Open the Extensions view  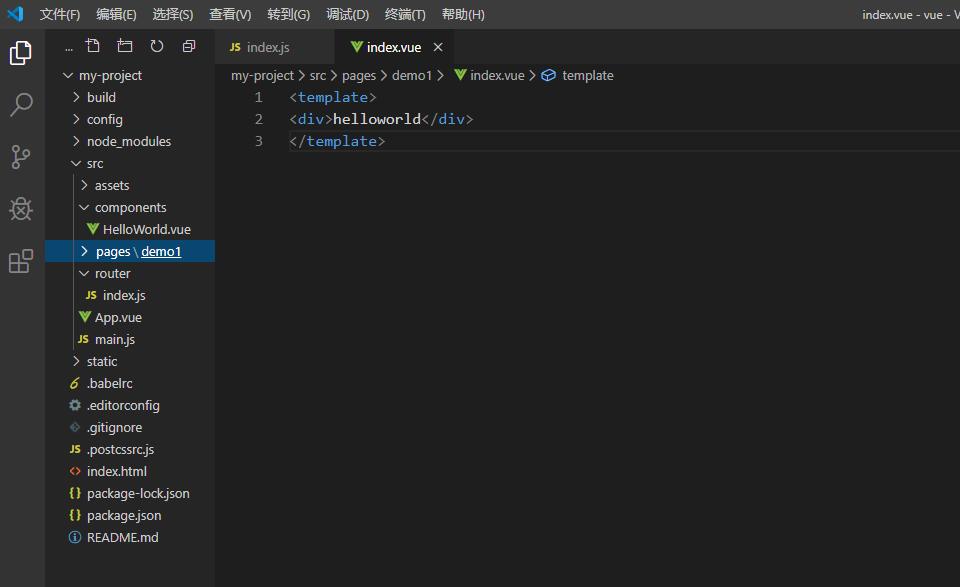click(x=21, y=261)
